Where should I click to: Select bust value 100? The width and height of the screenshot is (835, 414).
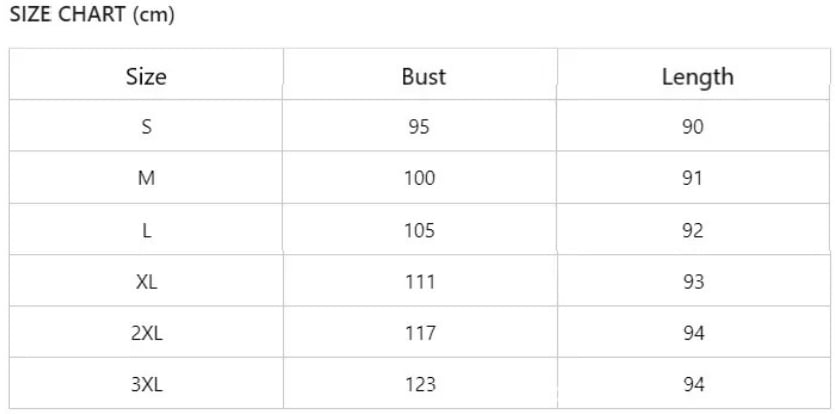[420, 178]
